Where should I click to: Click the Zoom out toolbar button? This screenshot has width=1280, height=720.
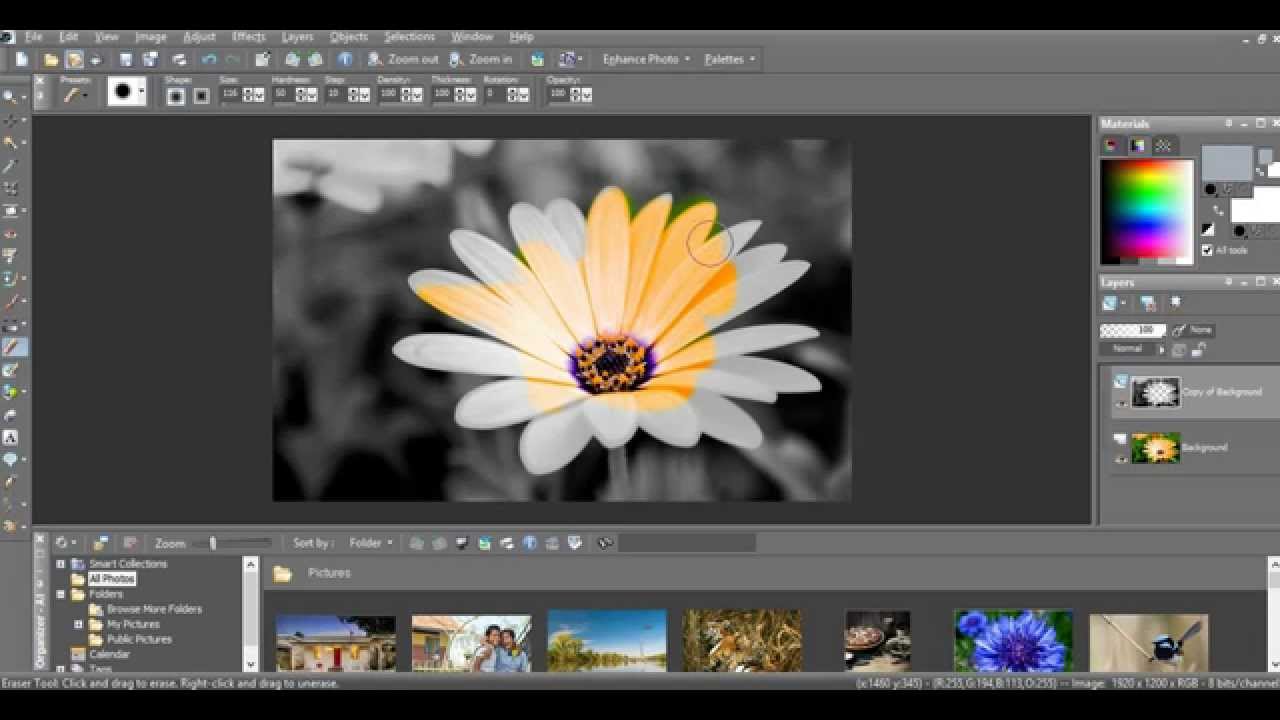click(x=403, y=59)
